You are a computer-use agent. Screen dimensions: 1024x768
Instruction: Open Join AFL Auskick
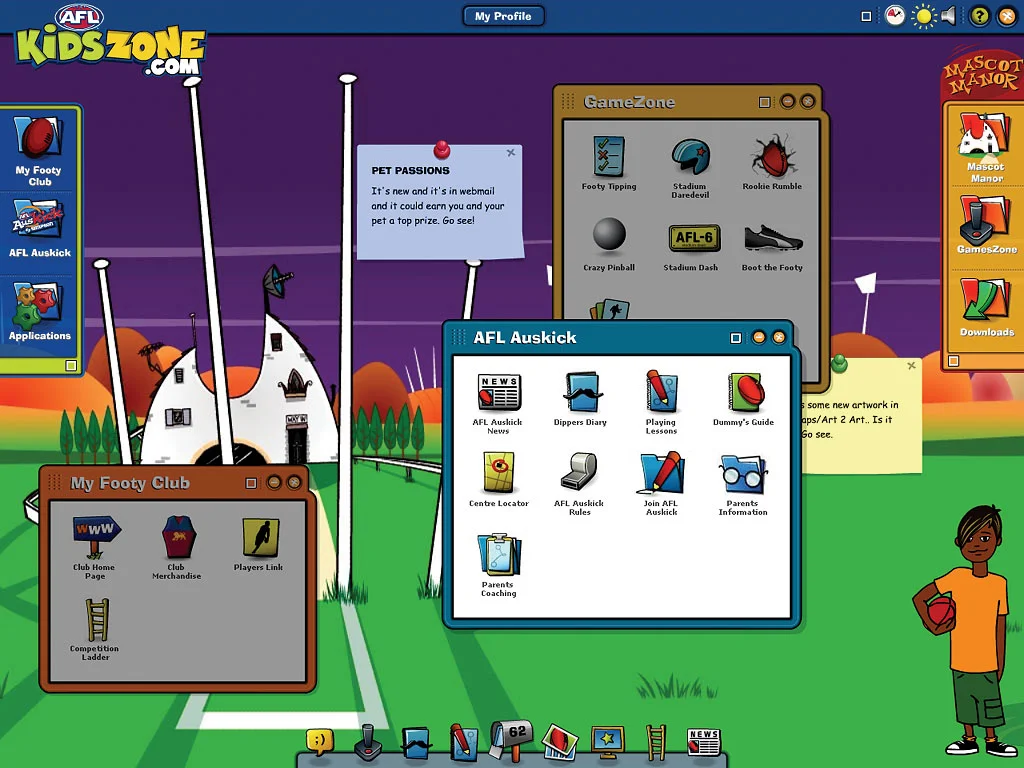tap(662, 484)
